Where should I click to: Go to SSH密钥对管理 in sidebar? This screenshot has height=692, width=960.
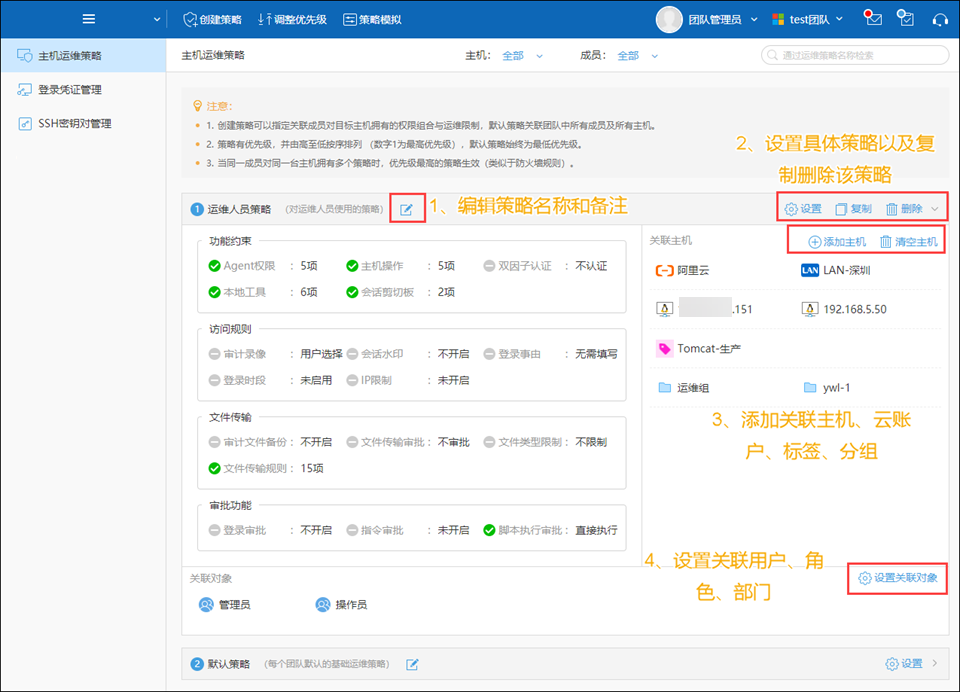[x=74, y=124]
